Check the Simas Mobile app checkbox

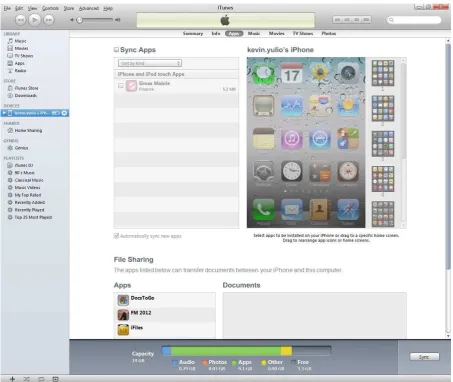[x=121, y=86]
